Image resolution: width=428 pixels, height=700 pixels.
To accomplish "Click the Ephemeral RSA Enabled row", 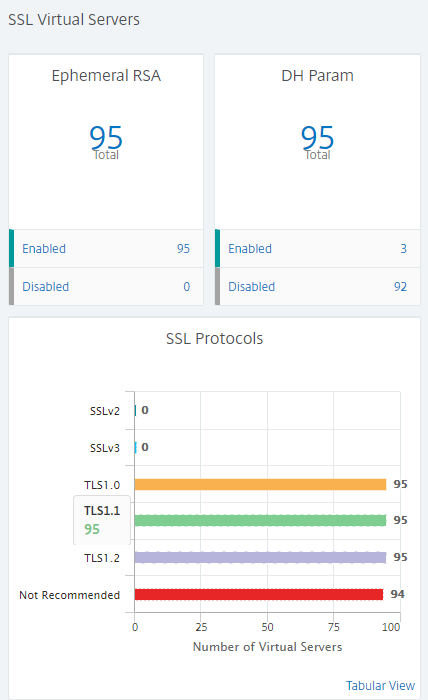I will pyautogui.click(x=106, y=249).
